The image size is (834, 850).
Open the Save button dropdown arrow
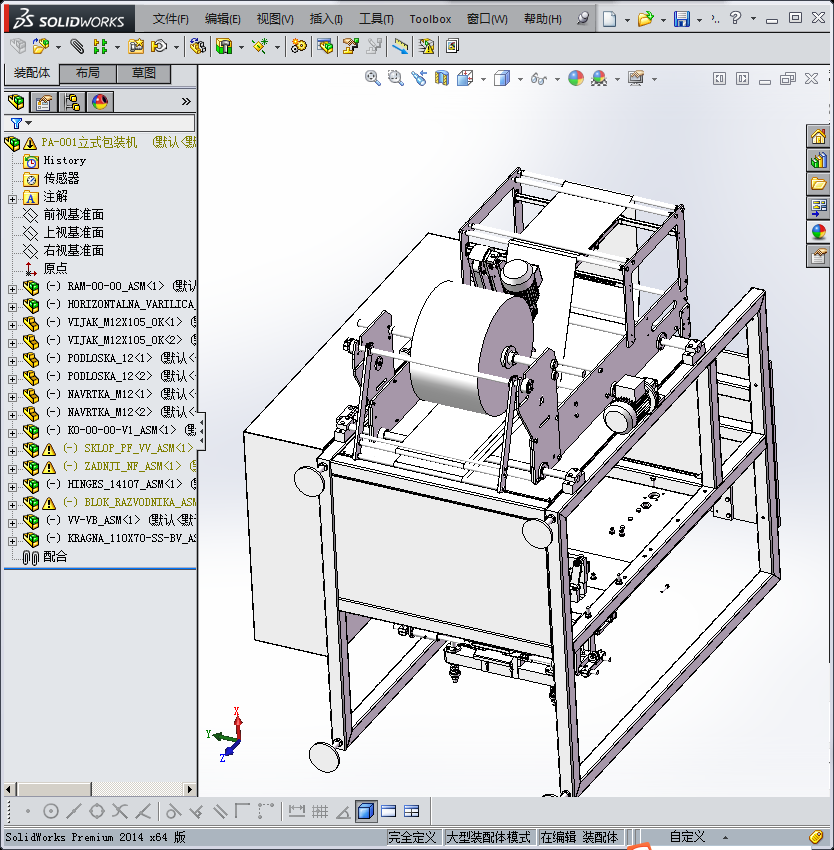tap(699, 20)
